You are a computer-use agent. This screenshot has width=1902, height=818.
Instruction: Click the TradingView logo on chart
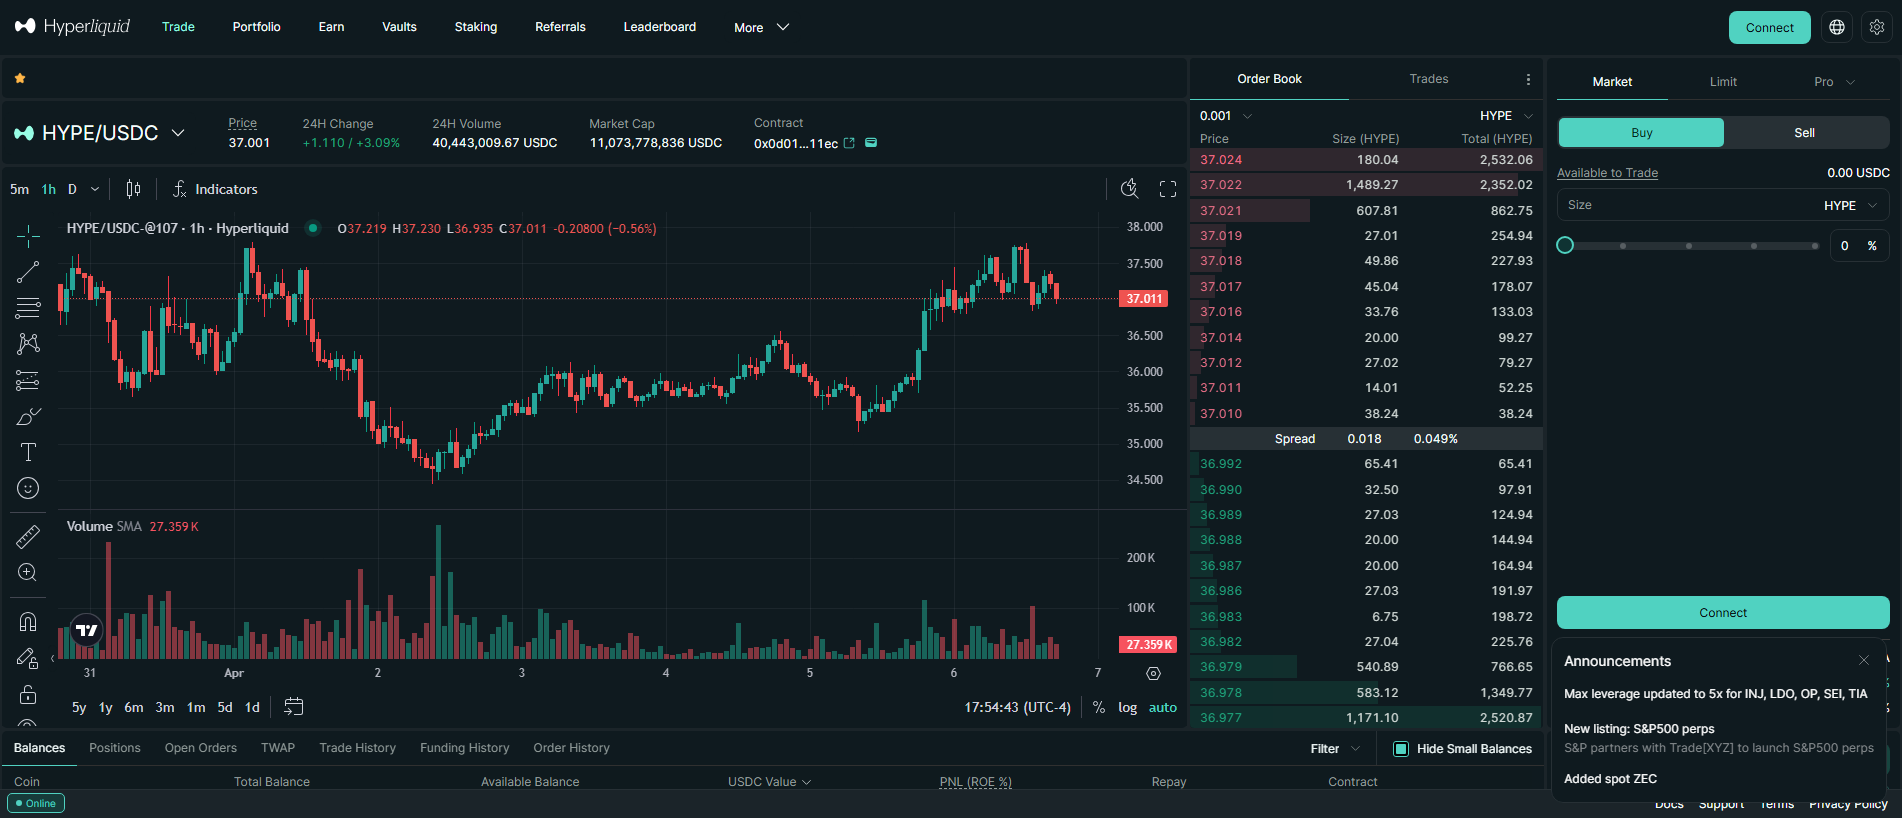pyautogui.click(x=87, y=630)
